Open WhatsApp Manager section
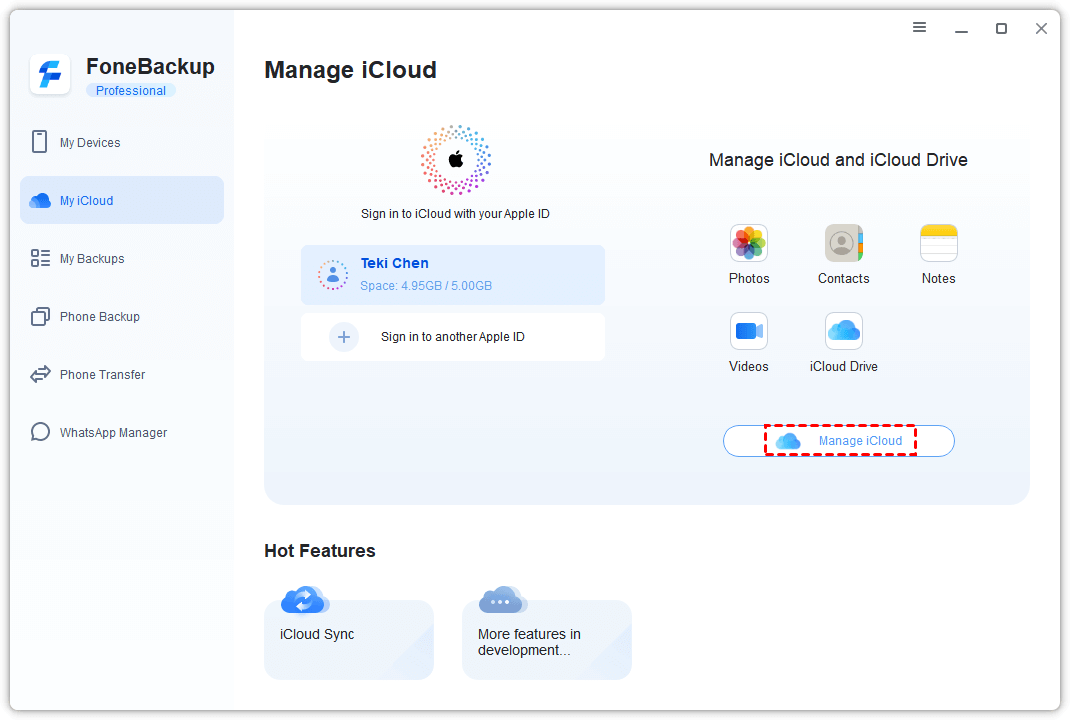Screen dimensions: 1070x720 click(113, 433)
